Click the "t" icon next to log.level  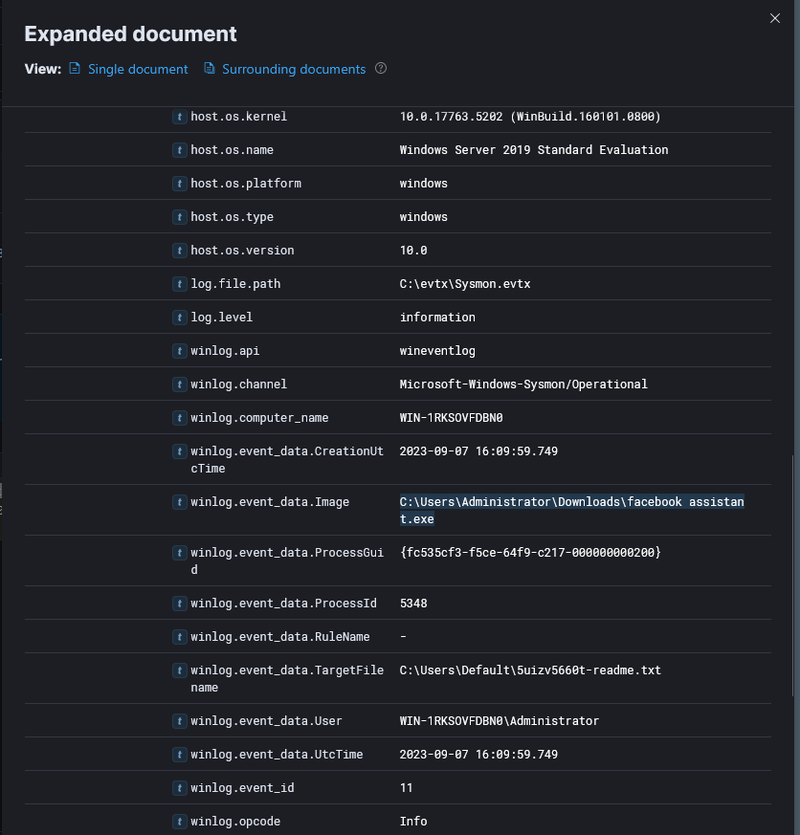[x=179, y=317]
